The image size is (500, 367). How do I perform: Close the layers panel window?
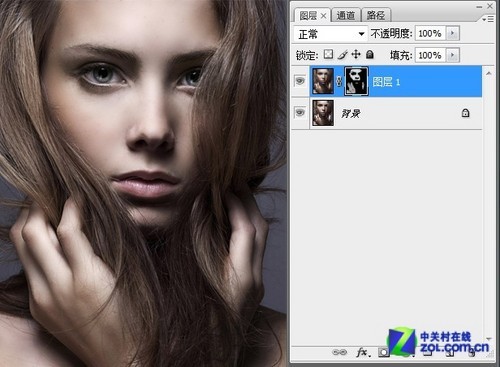[490, 6]
